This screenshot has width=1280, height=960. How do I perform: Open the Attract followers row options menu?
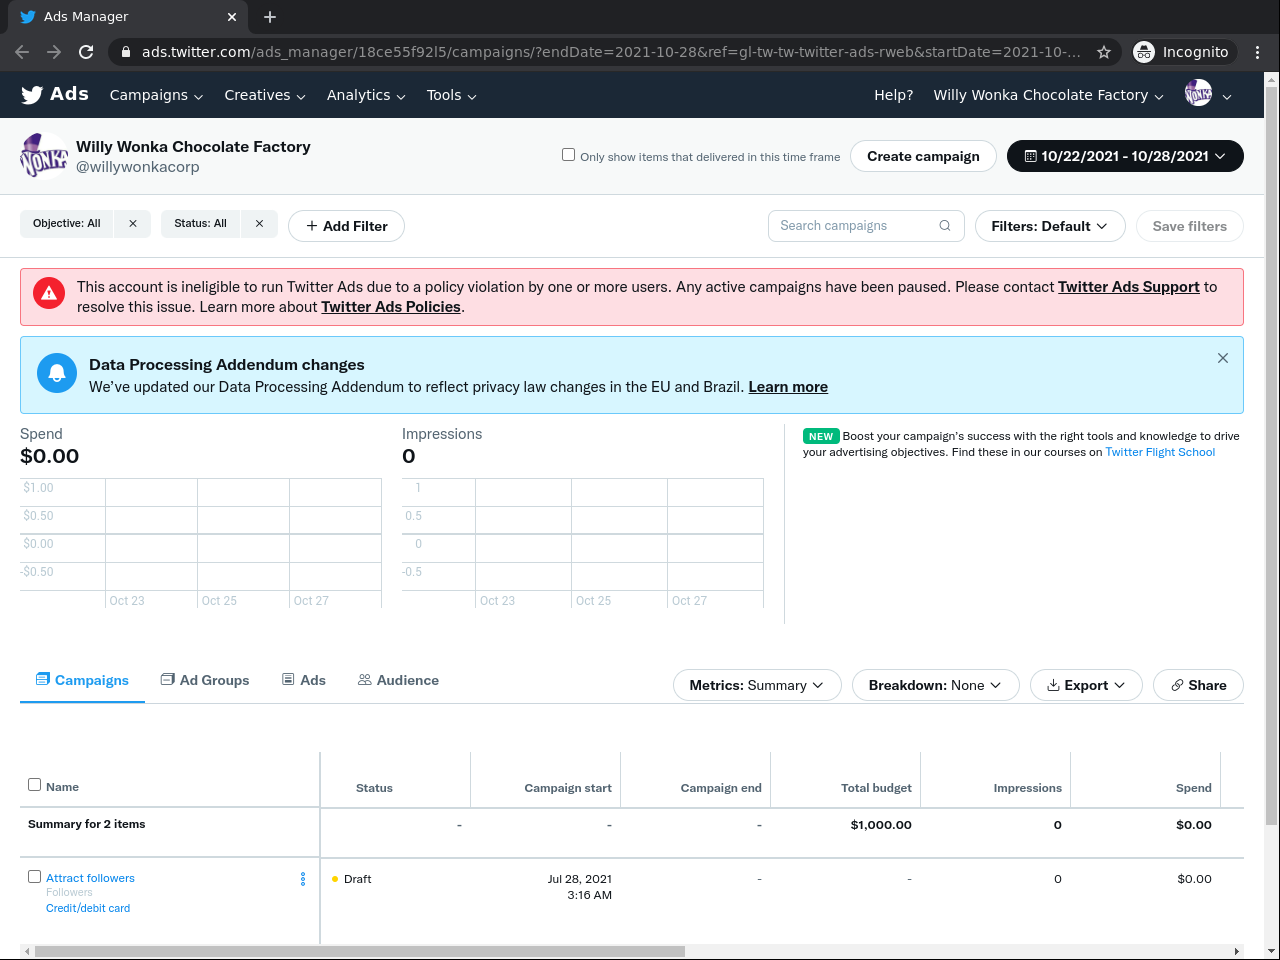pyautogui.click(x=303, y=879)
